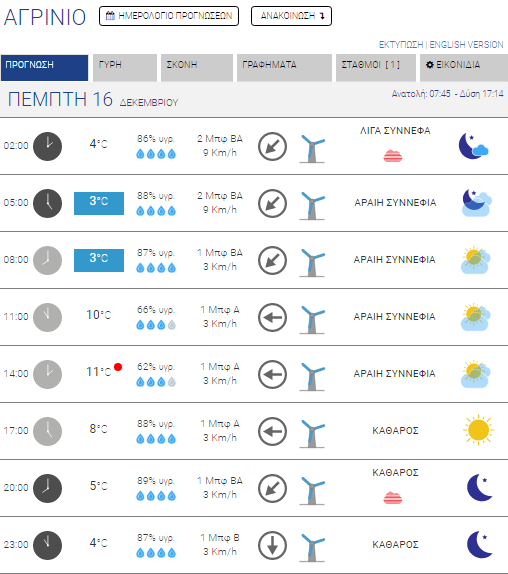Click the 02:00 moon-and-cloud weather icon

[x=474, y=146]
